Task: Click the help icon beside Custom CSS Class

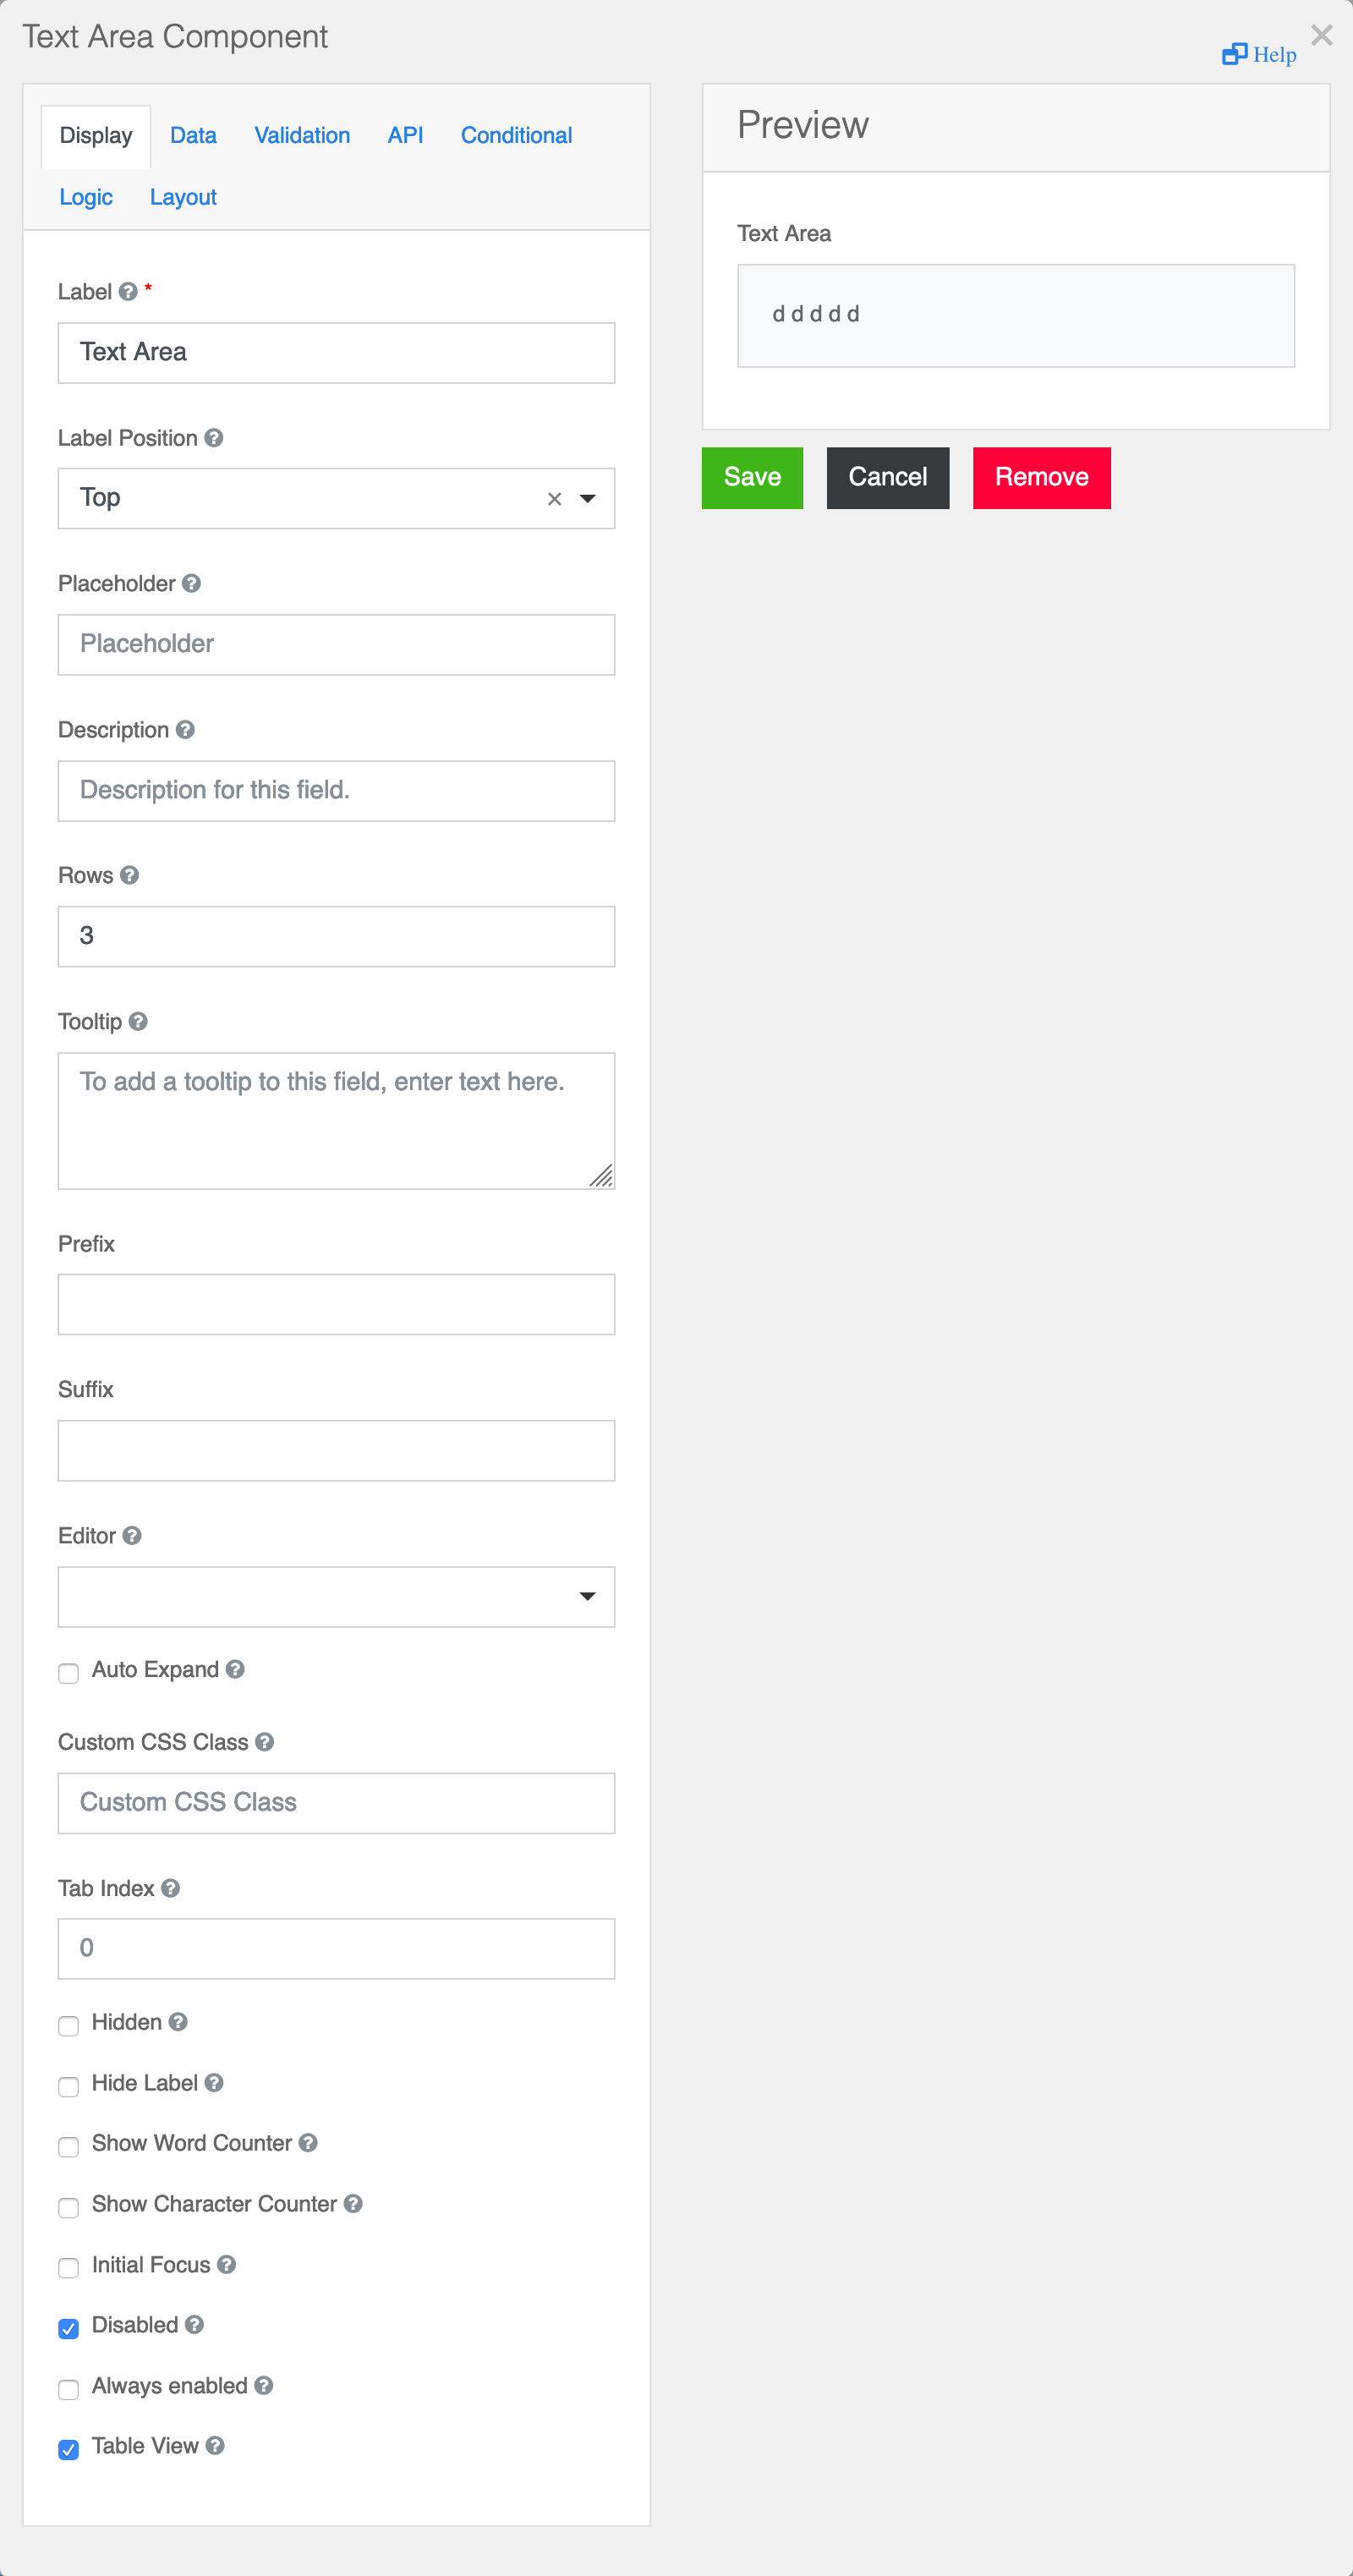Action: [264, 1742]
